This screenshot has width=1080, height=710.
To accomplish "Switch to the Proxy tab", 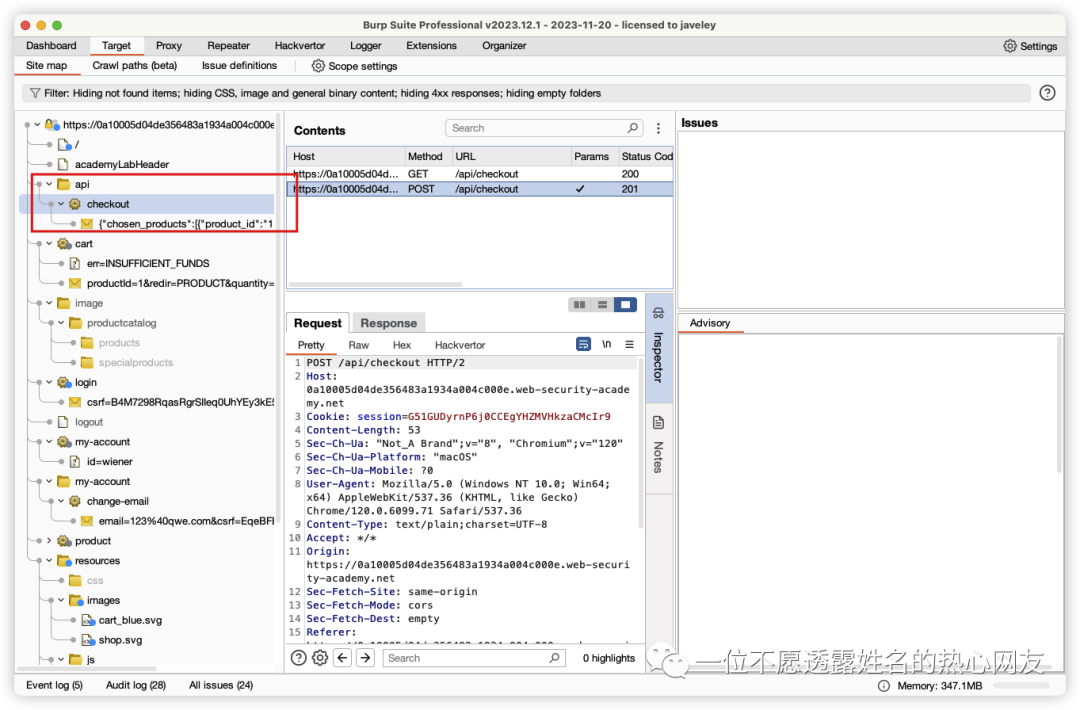I will tap(169, 45).
